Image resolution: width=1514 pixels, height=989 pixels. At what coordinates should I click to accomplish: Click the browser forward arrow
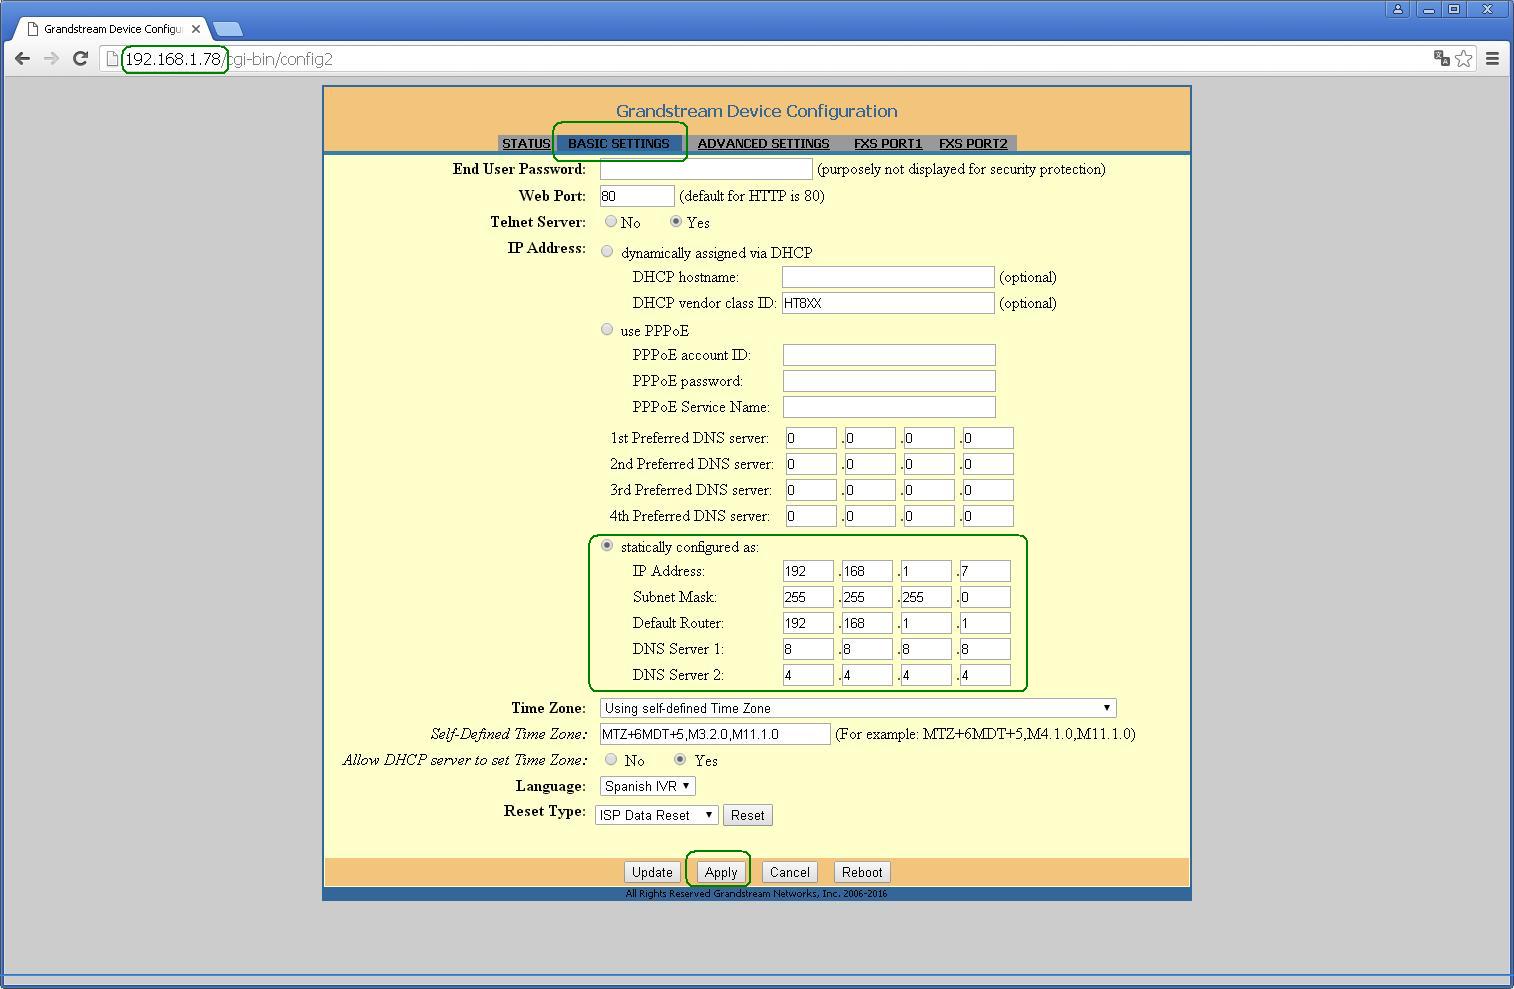coord(51,59)
